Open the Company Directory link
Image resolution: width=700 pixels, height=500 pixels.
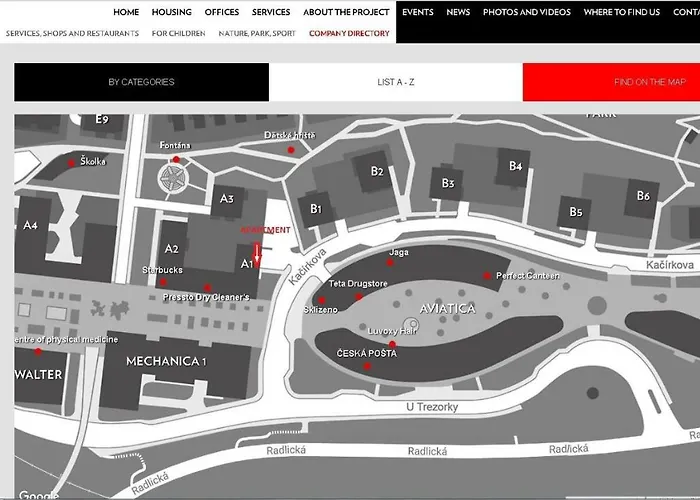[349, 33]
